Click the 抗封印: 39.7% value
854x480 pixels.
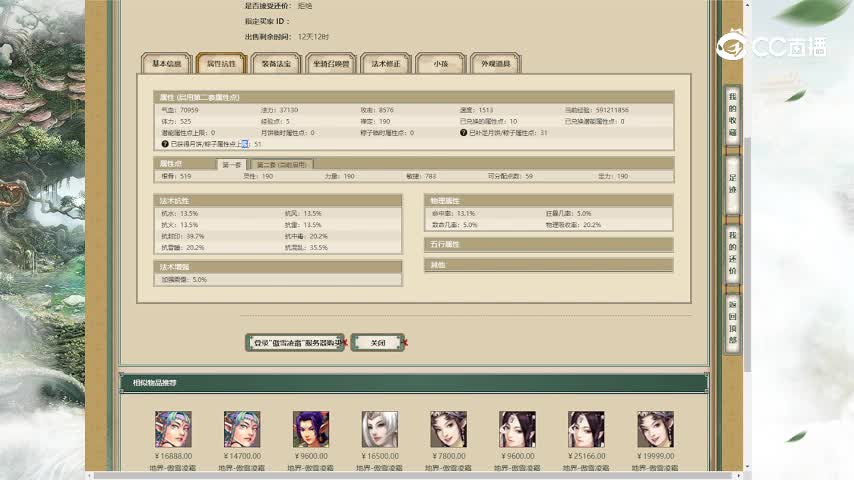click(182, 236)
